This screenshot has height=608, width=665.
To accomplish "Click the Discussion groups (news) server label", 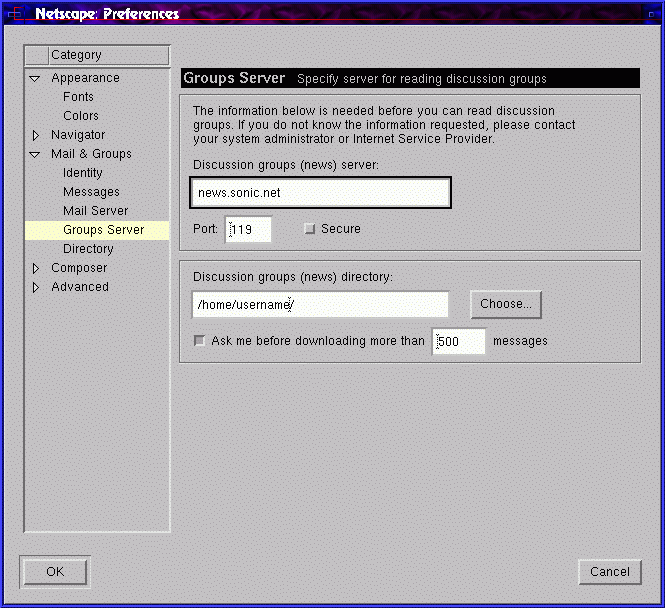I will (x=286, y=165).
